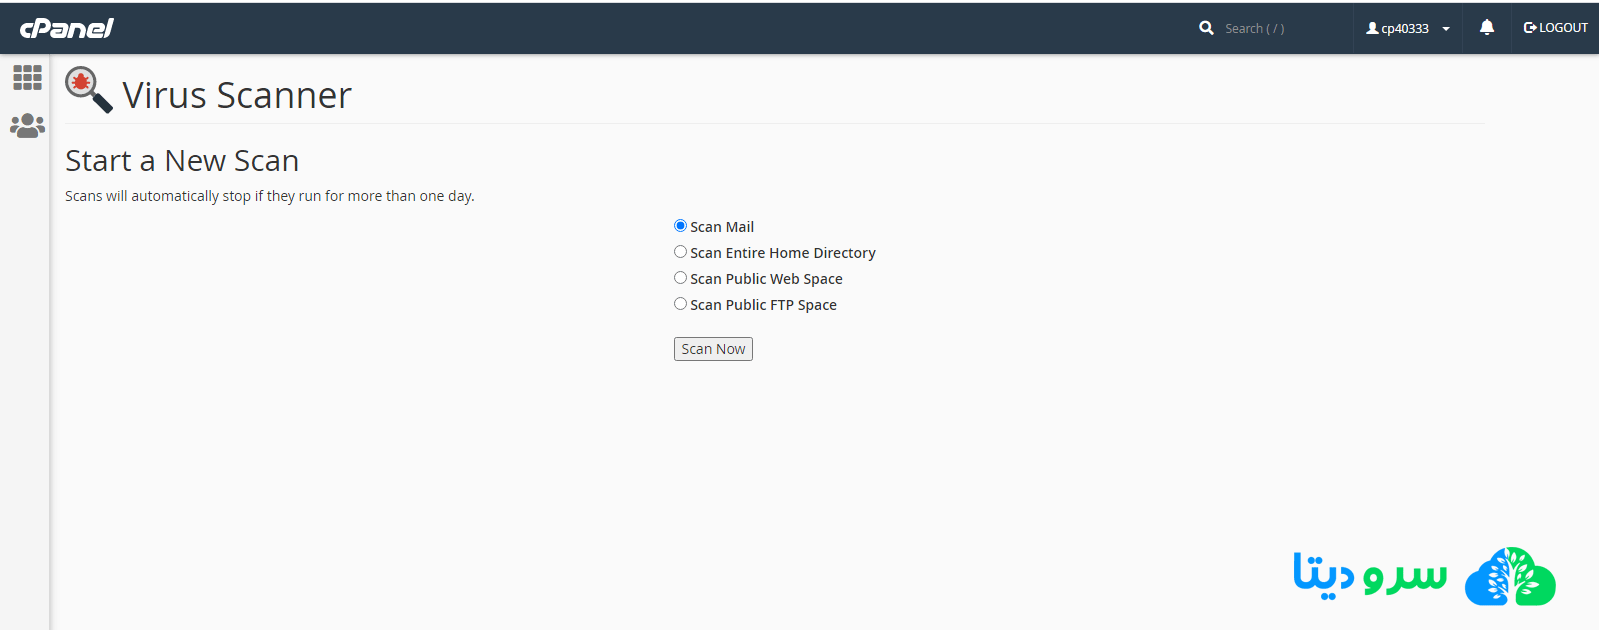Click the user silhouette icon beside cp40333

click(1372, 29)
